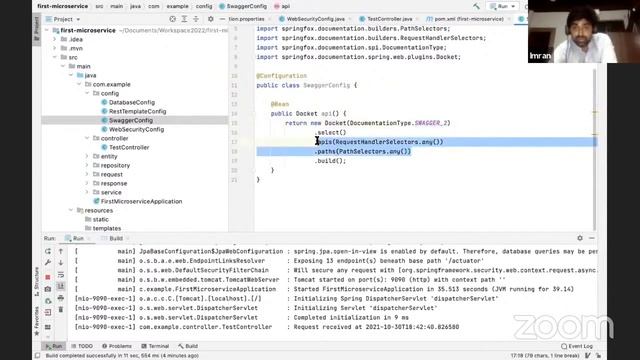Open Project panel gear options
640x360 pixels.
point(211,19)
